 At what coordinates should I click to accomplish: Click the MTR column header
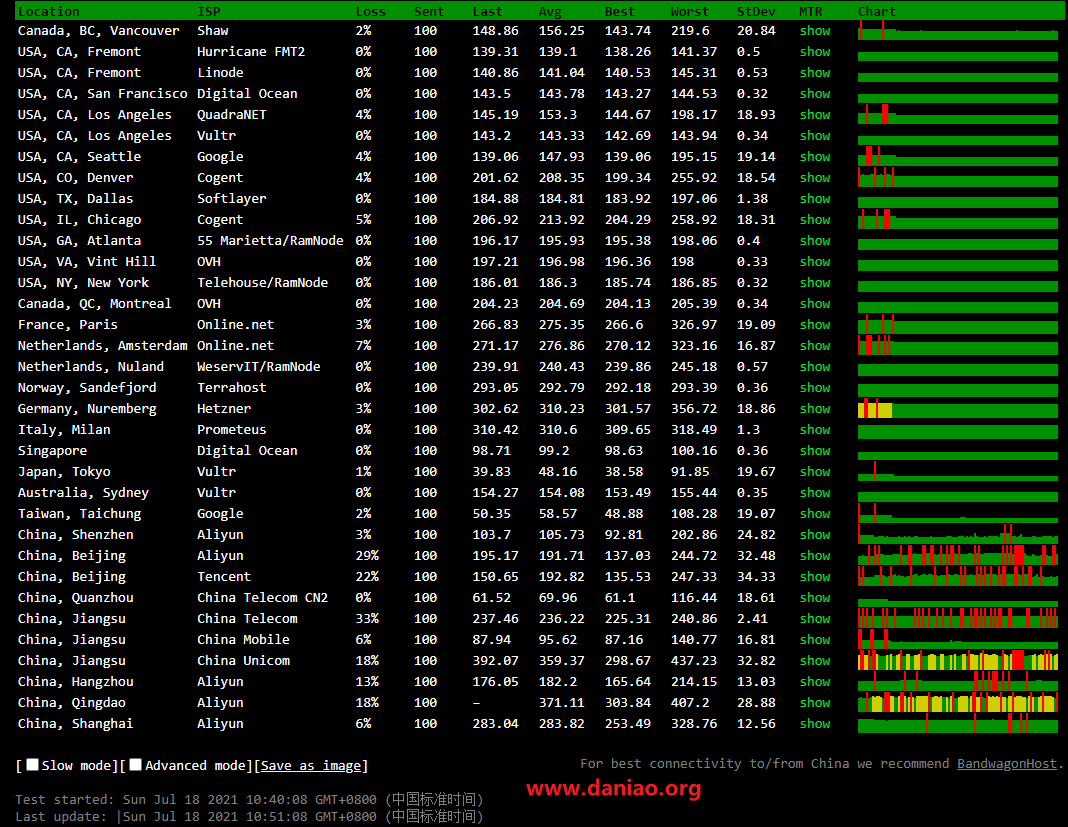[x=811, y=12]
